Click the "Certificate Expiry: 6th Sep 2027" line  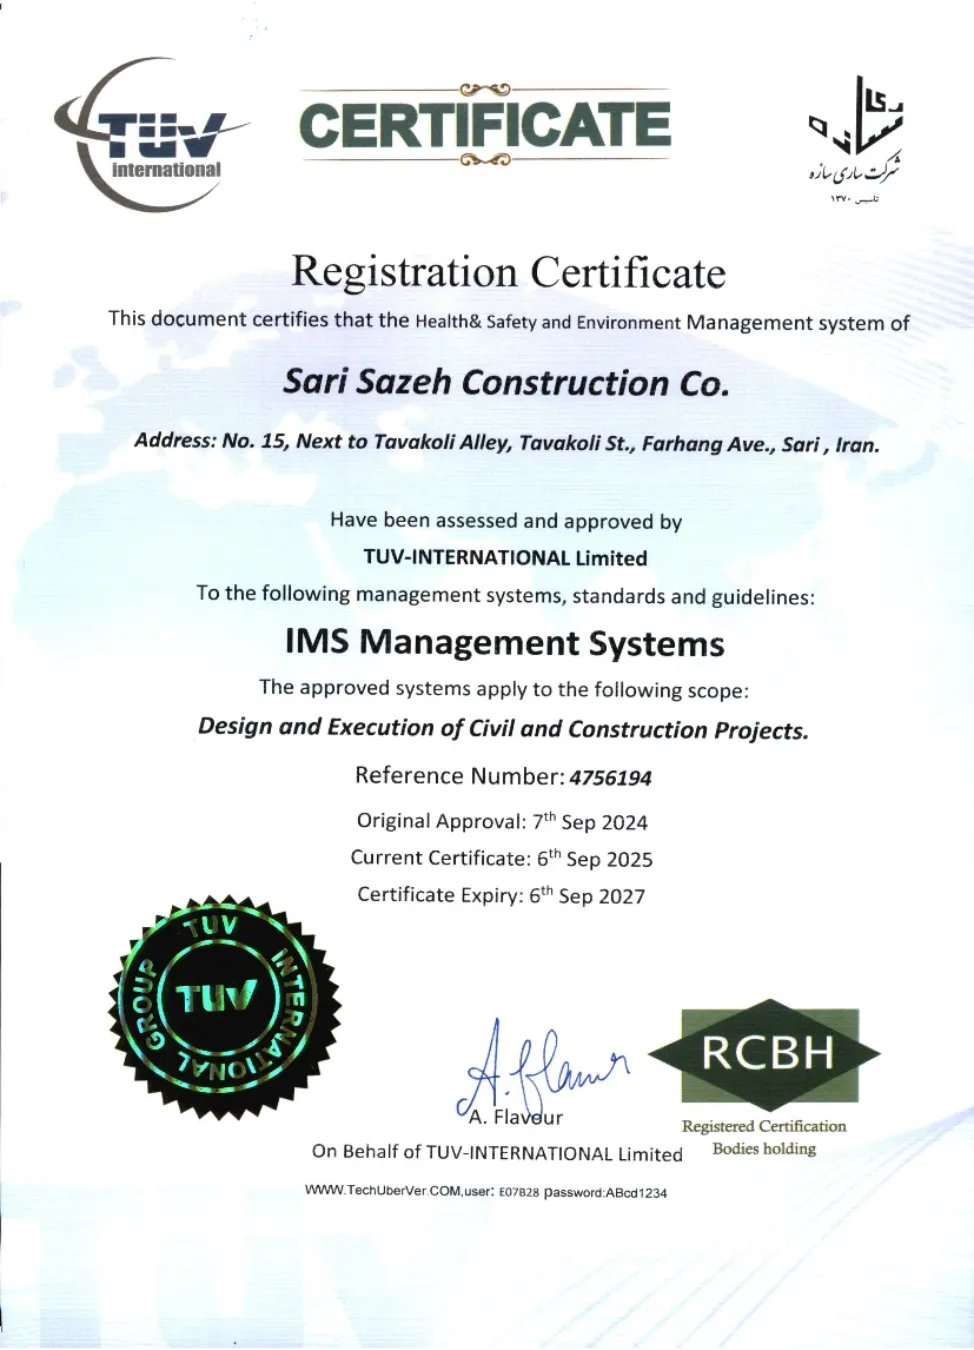(x=501, y=895)
